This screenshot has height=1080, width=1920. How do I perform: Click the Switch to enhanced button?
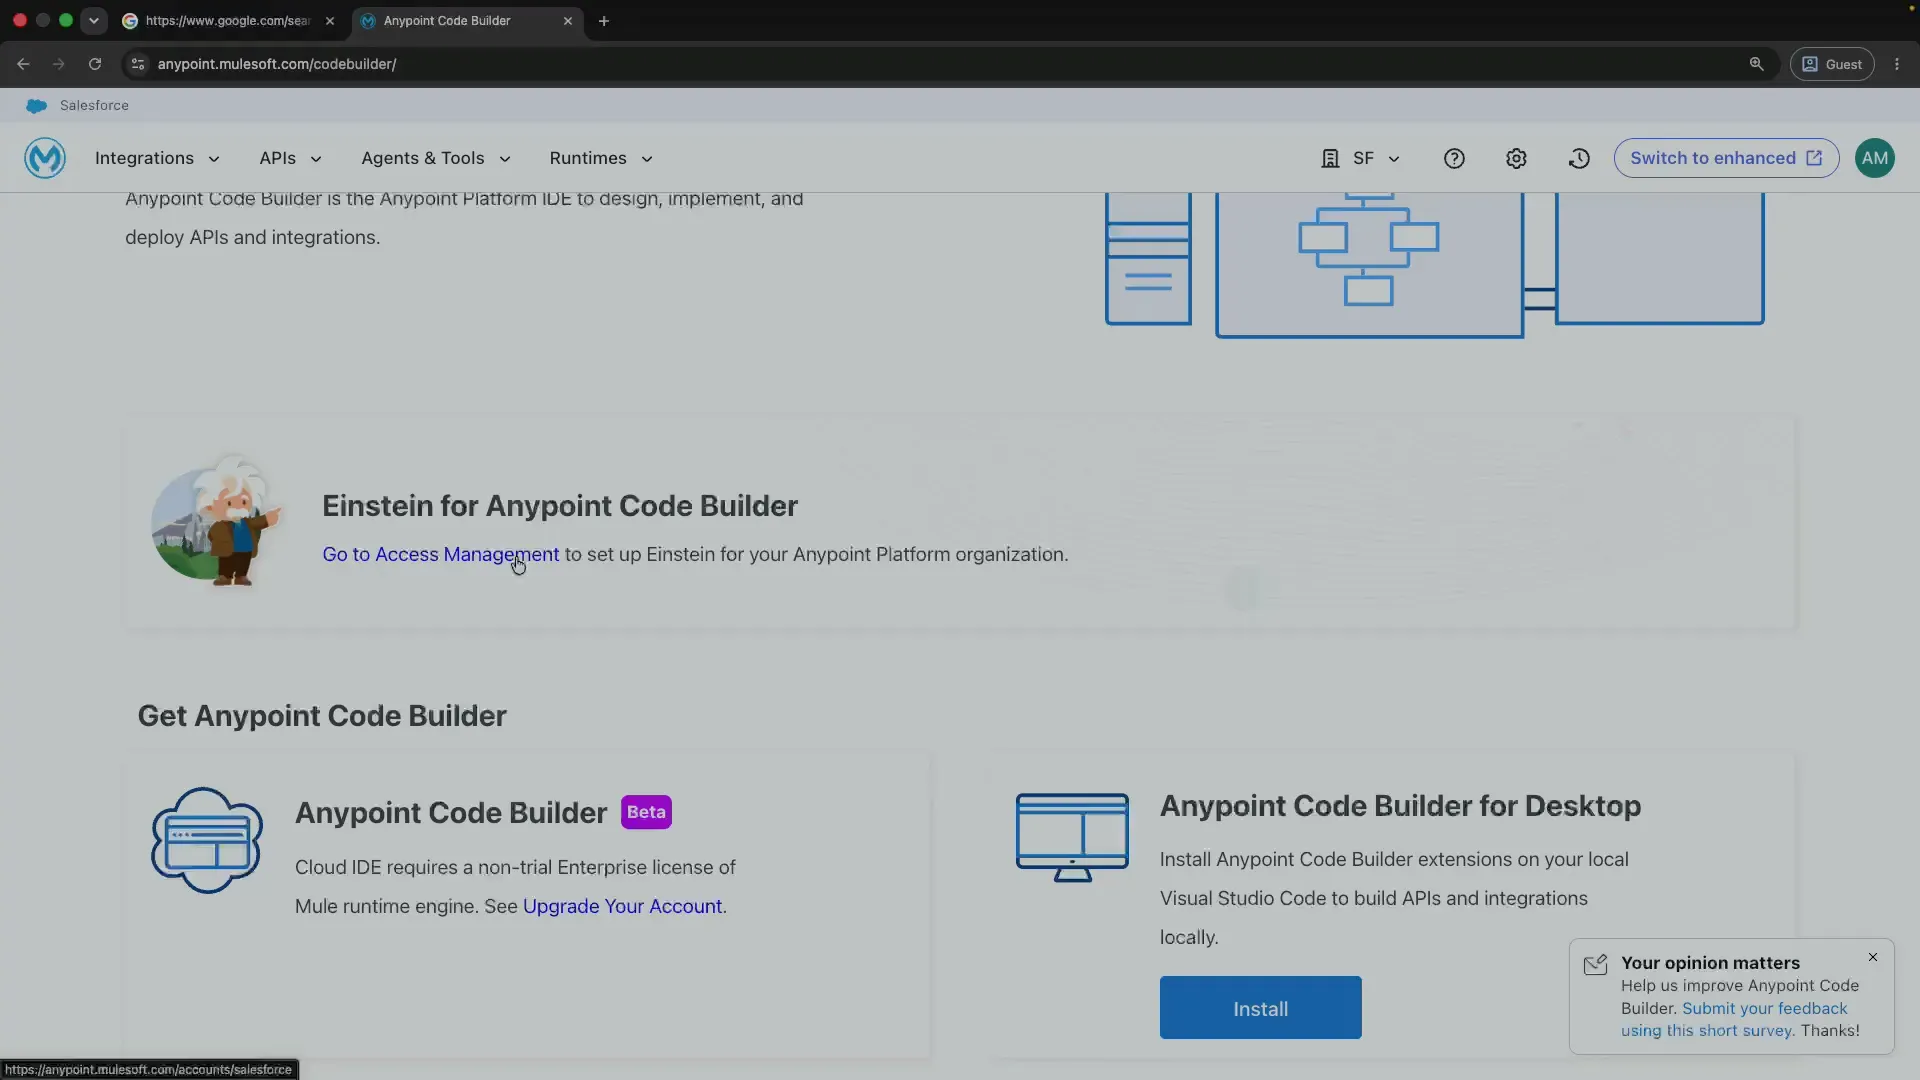[x=1726, y=158]
